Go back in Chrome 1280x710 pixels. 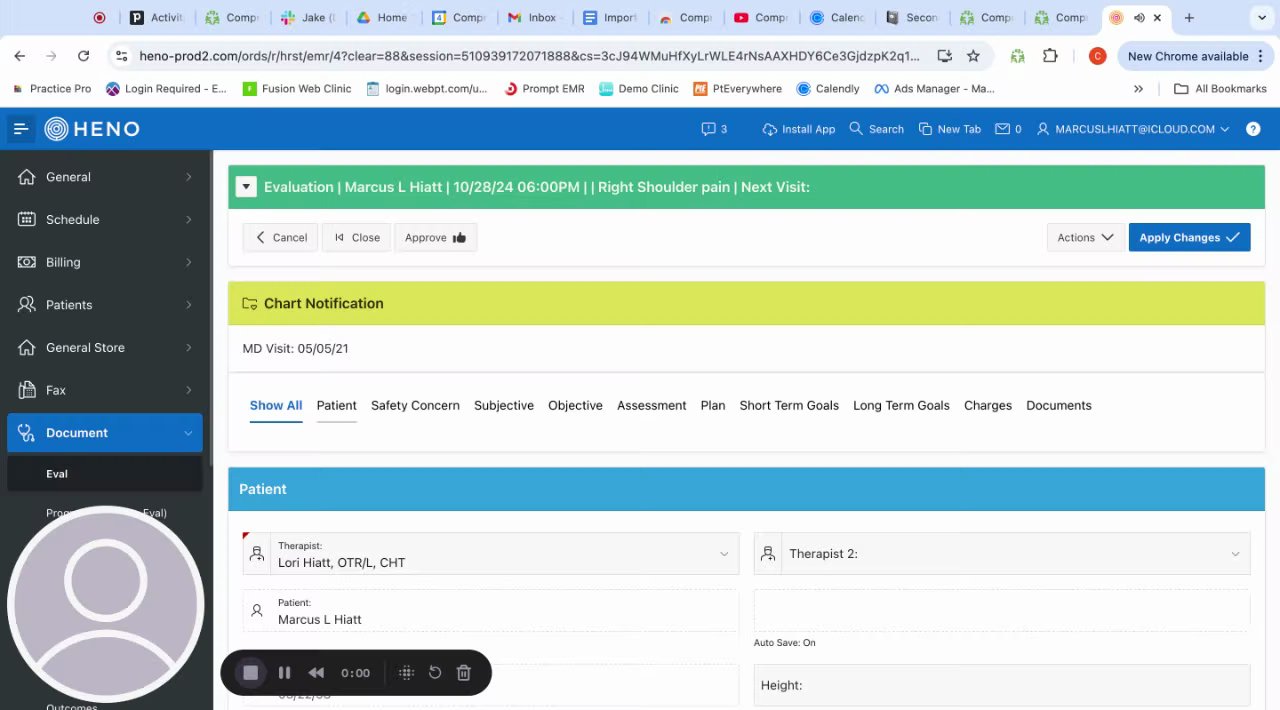20,56
